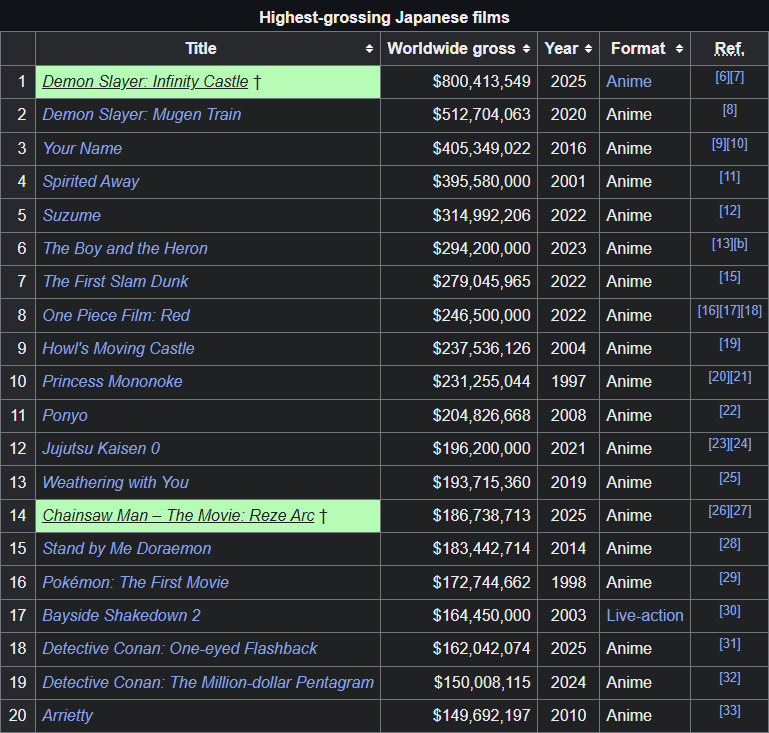
Task: Open reference [8] for Mugen Train
Action: tap(730, 110)
